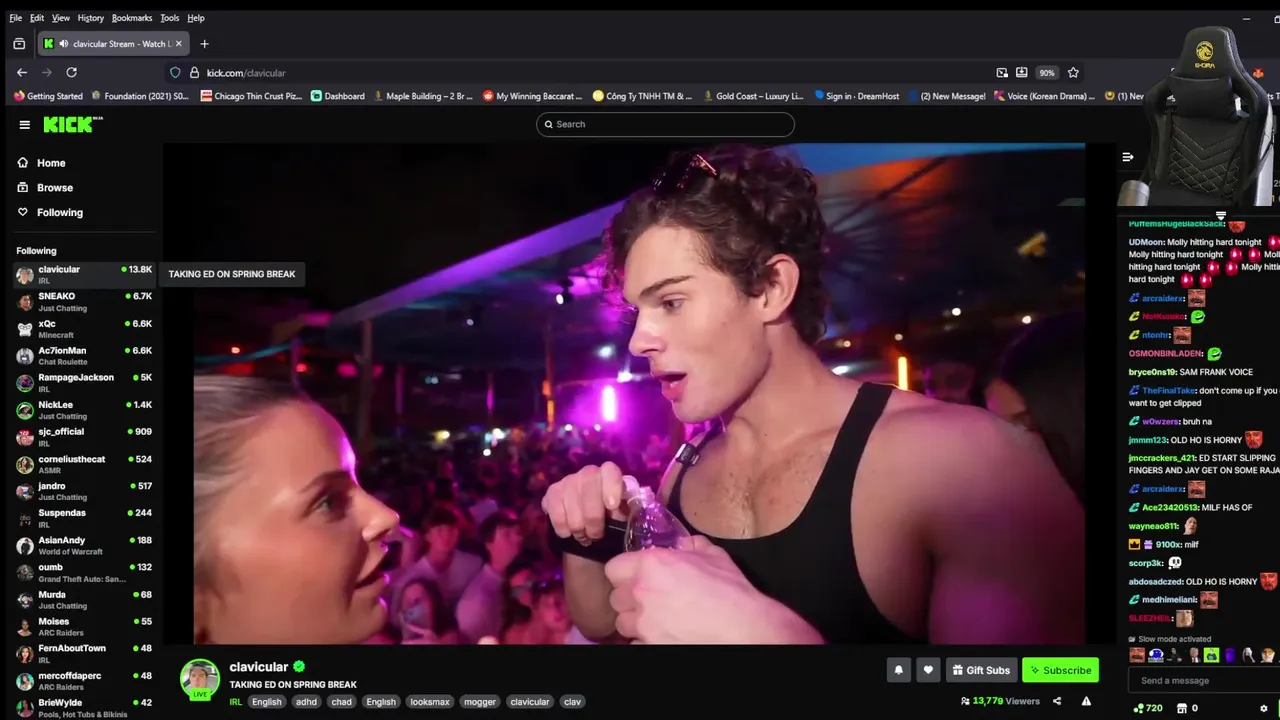Open a new browser tab
Viewport: 1280px width, 720px height.
click(204, 44)
